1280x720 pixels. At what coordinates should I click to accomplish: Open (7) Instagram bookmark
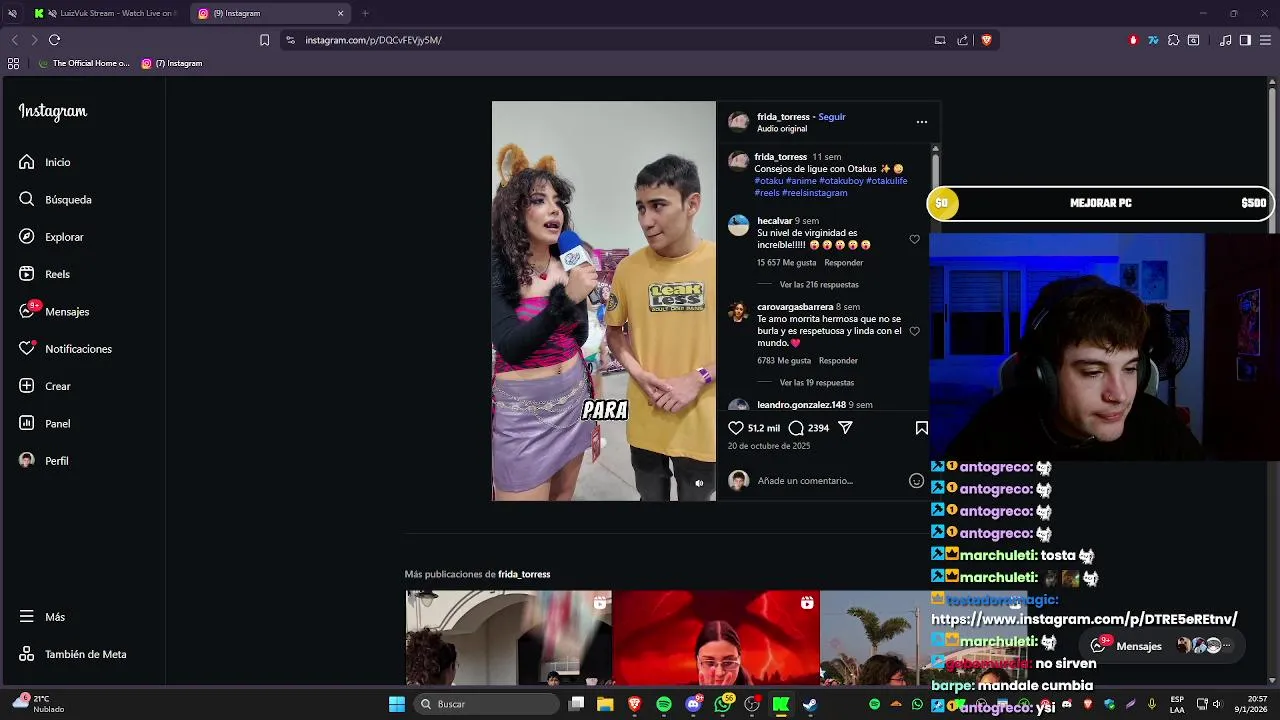172,63
